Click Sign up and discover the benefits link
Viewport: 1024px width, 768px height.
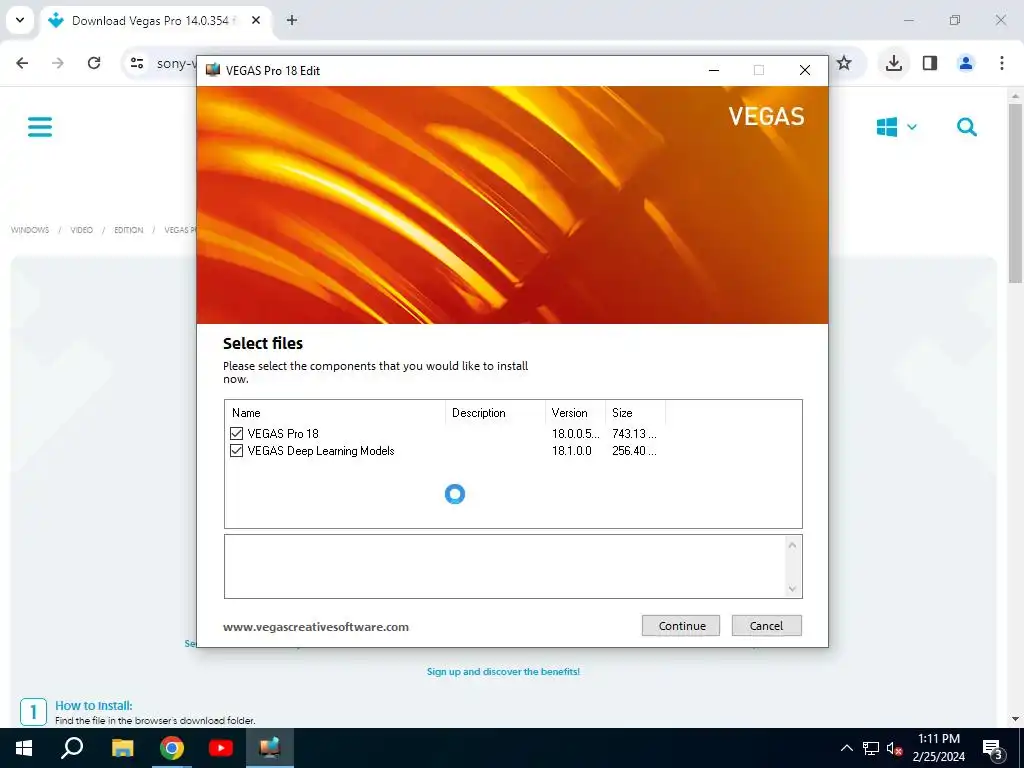click(x=503, y=671)
